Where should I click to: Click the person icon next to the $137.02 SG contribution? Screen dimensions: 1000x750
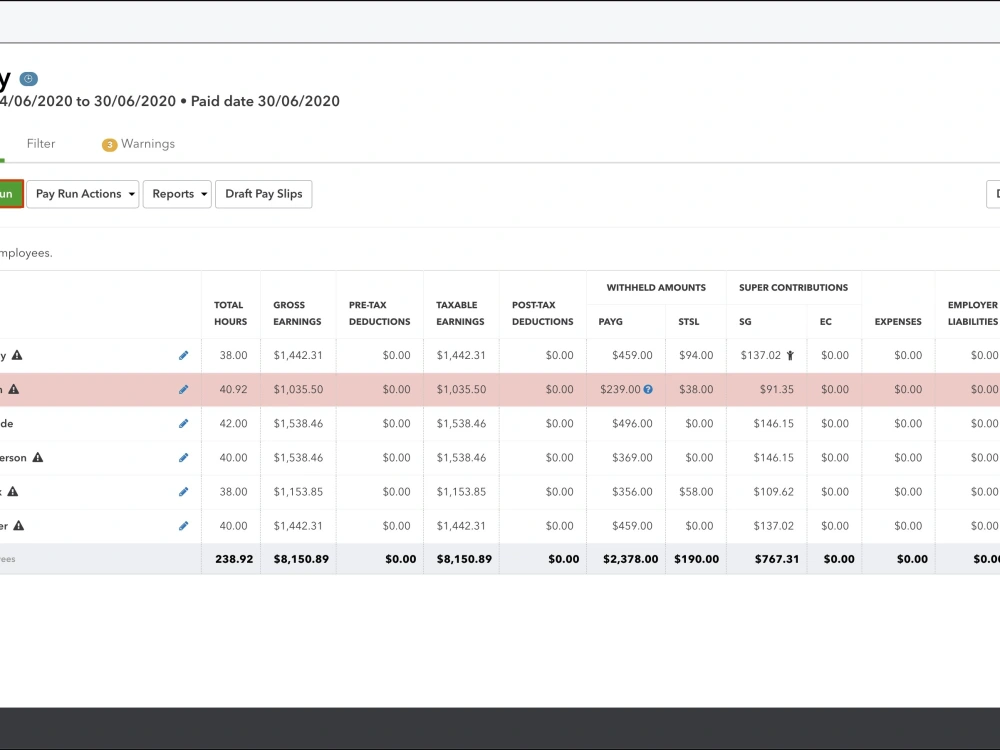point(789,354)
